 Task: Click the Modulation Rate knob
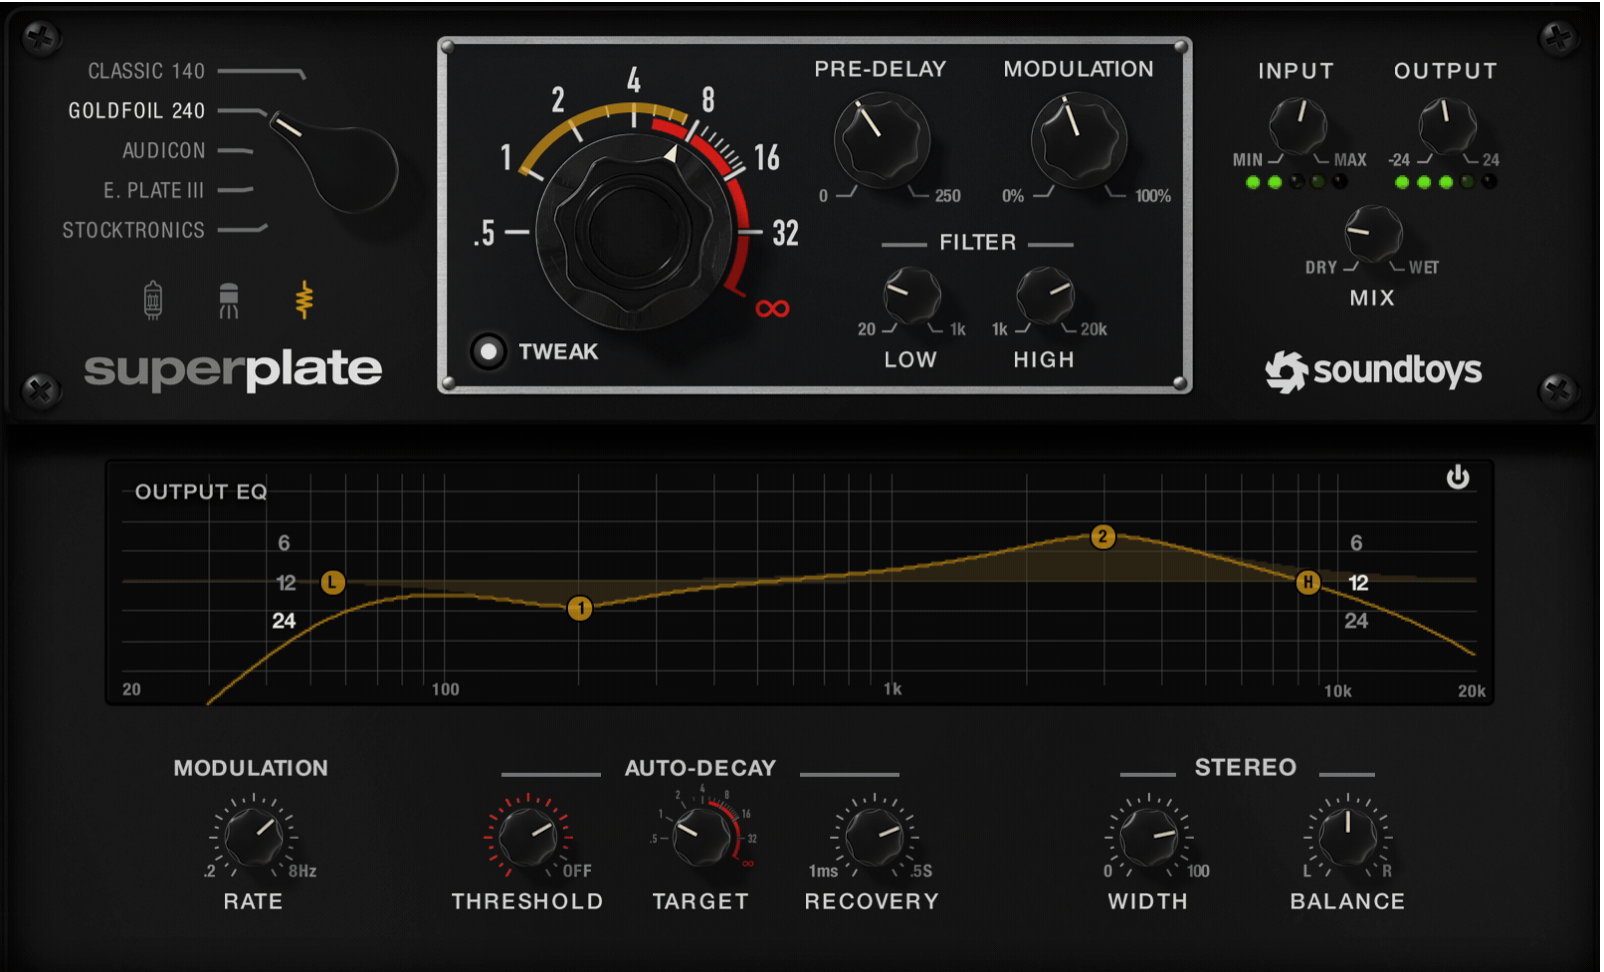pos(254,836)
